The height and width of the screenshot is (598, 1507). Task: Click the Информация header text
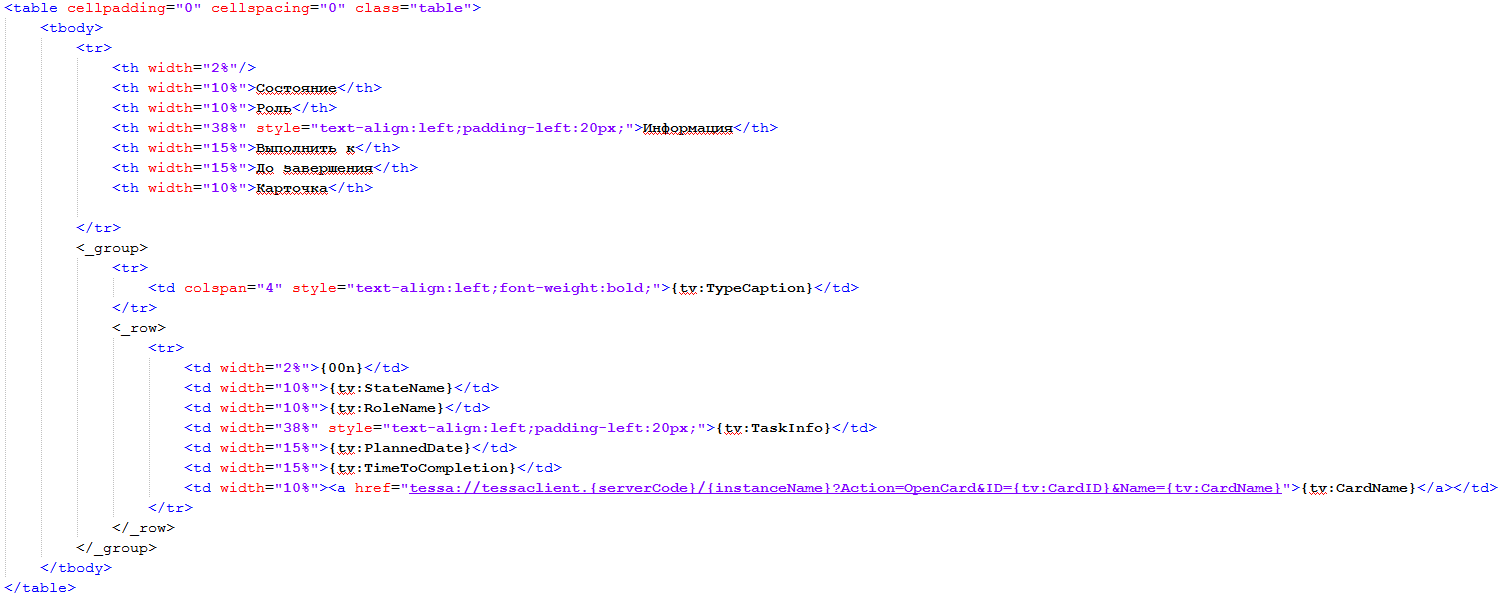687,128
